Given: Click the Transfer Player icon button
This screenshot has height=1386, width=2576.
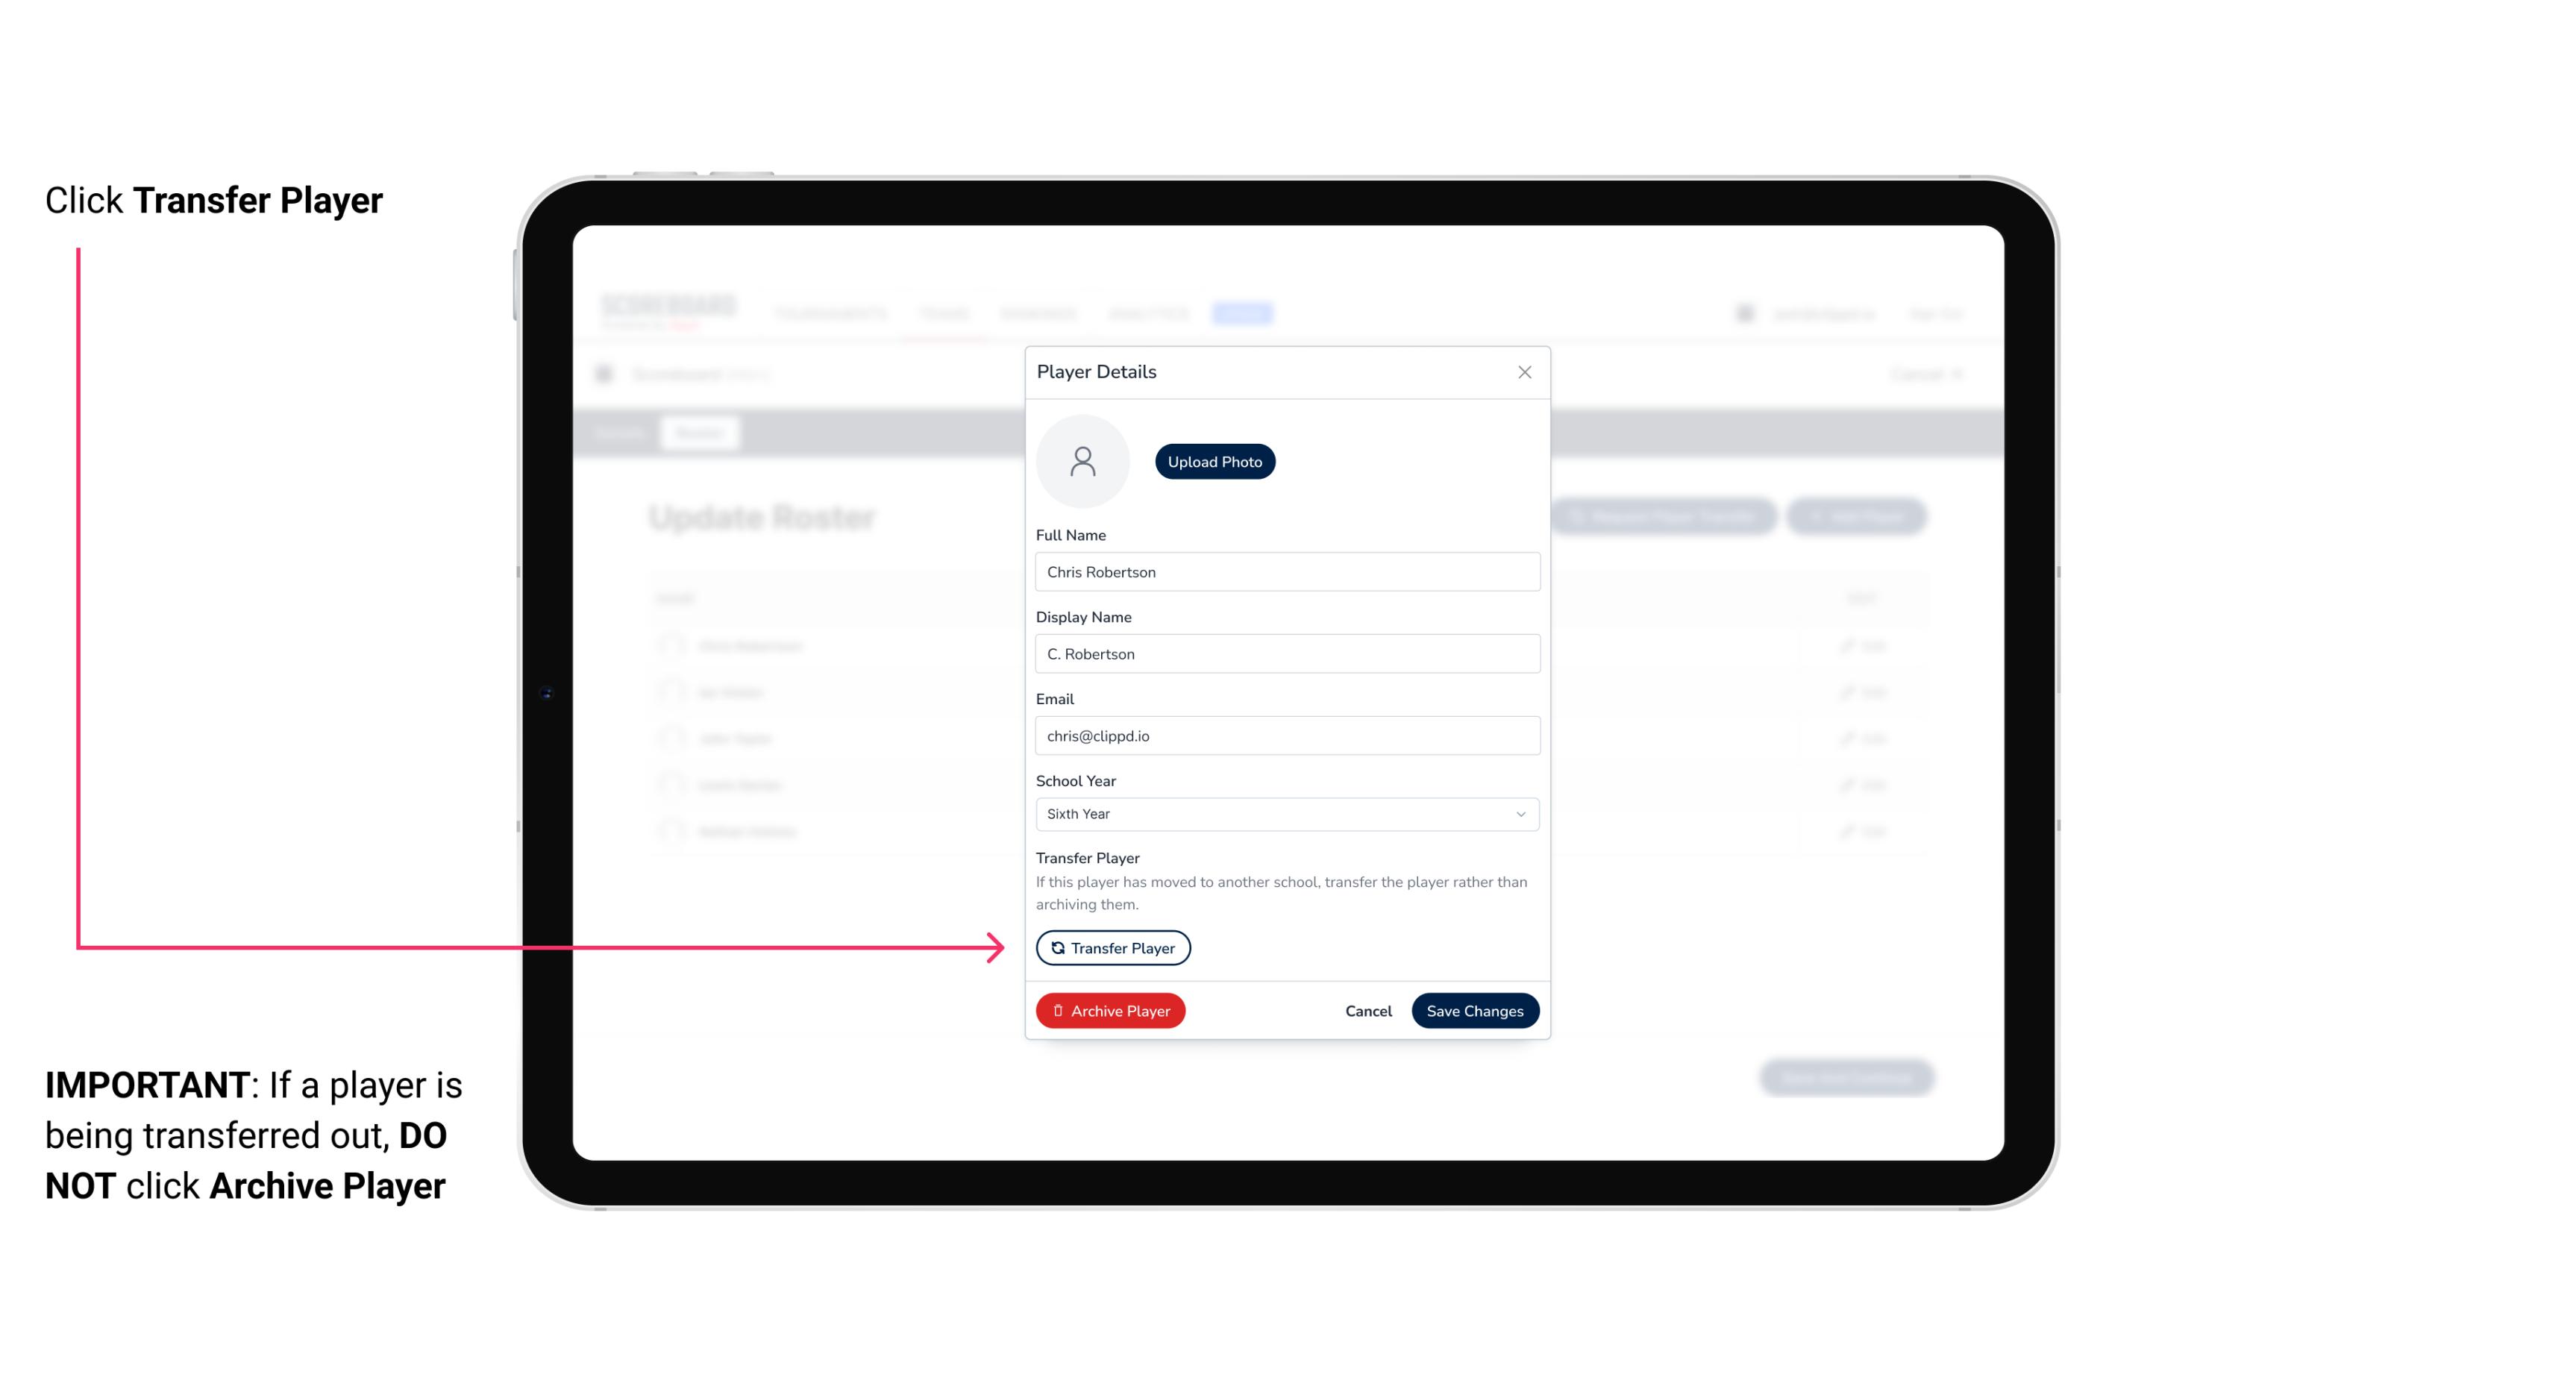Looking at the screenshot, I should (x=1112, y=947).
